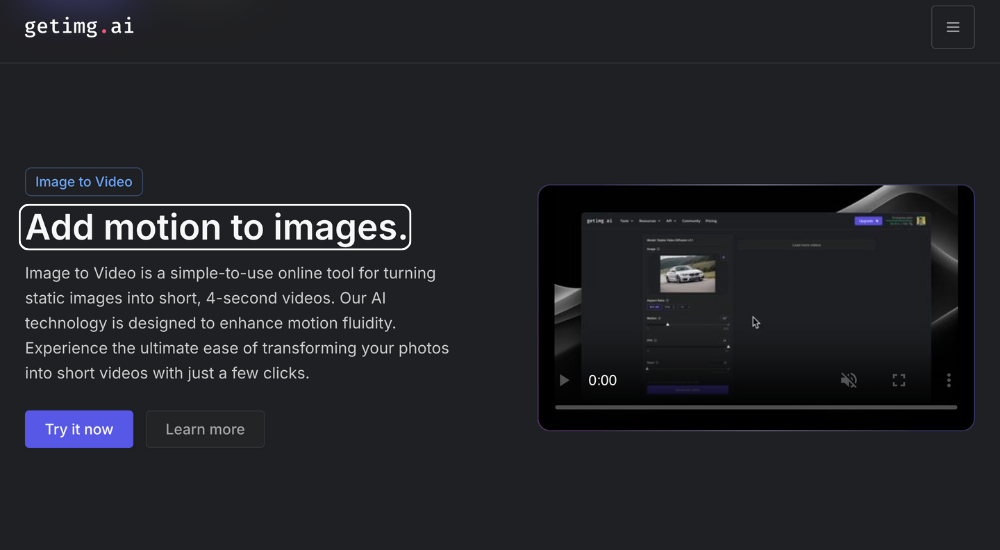1000x550 pixels.
Task: Click the Learn more button
Action: point(205,429)
